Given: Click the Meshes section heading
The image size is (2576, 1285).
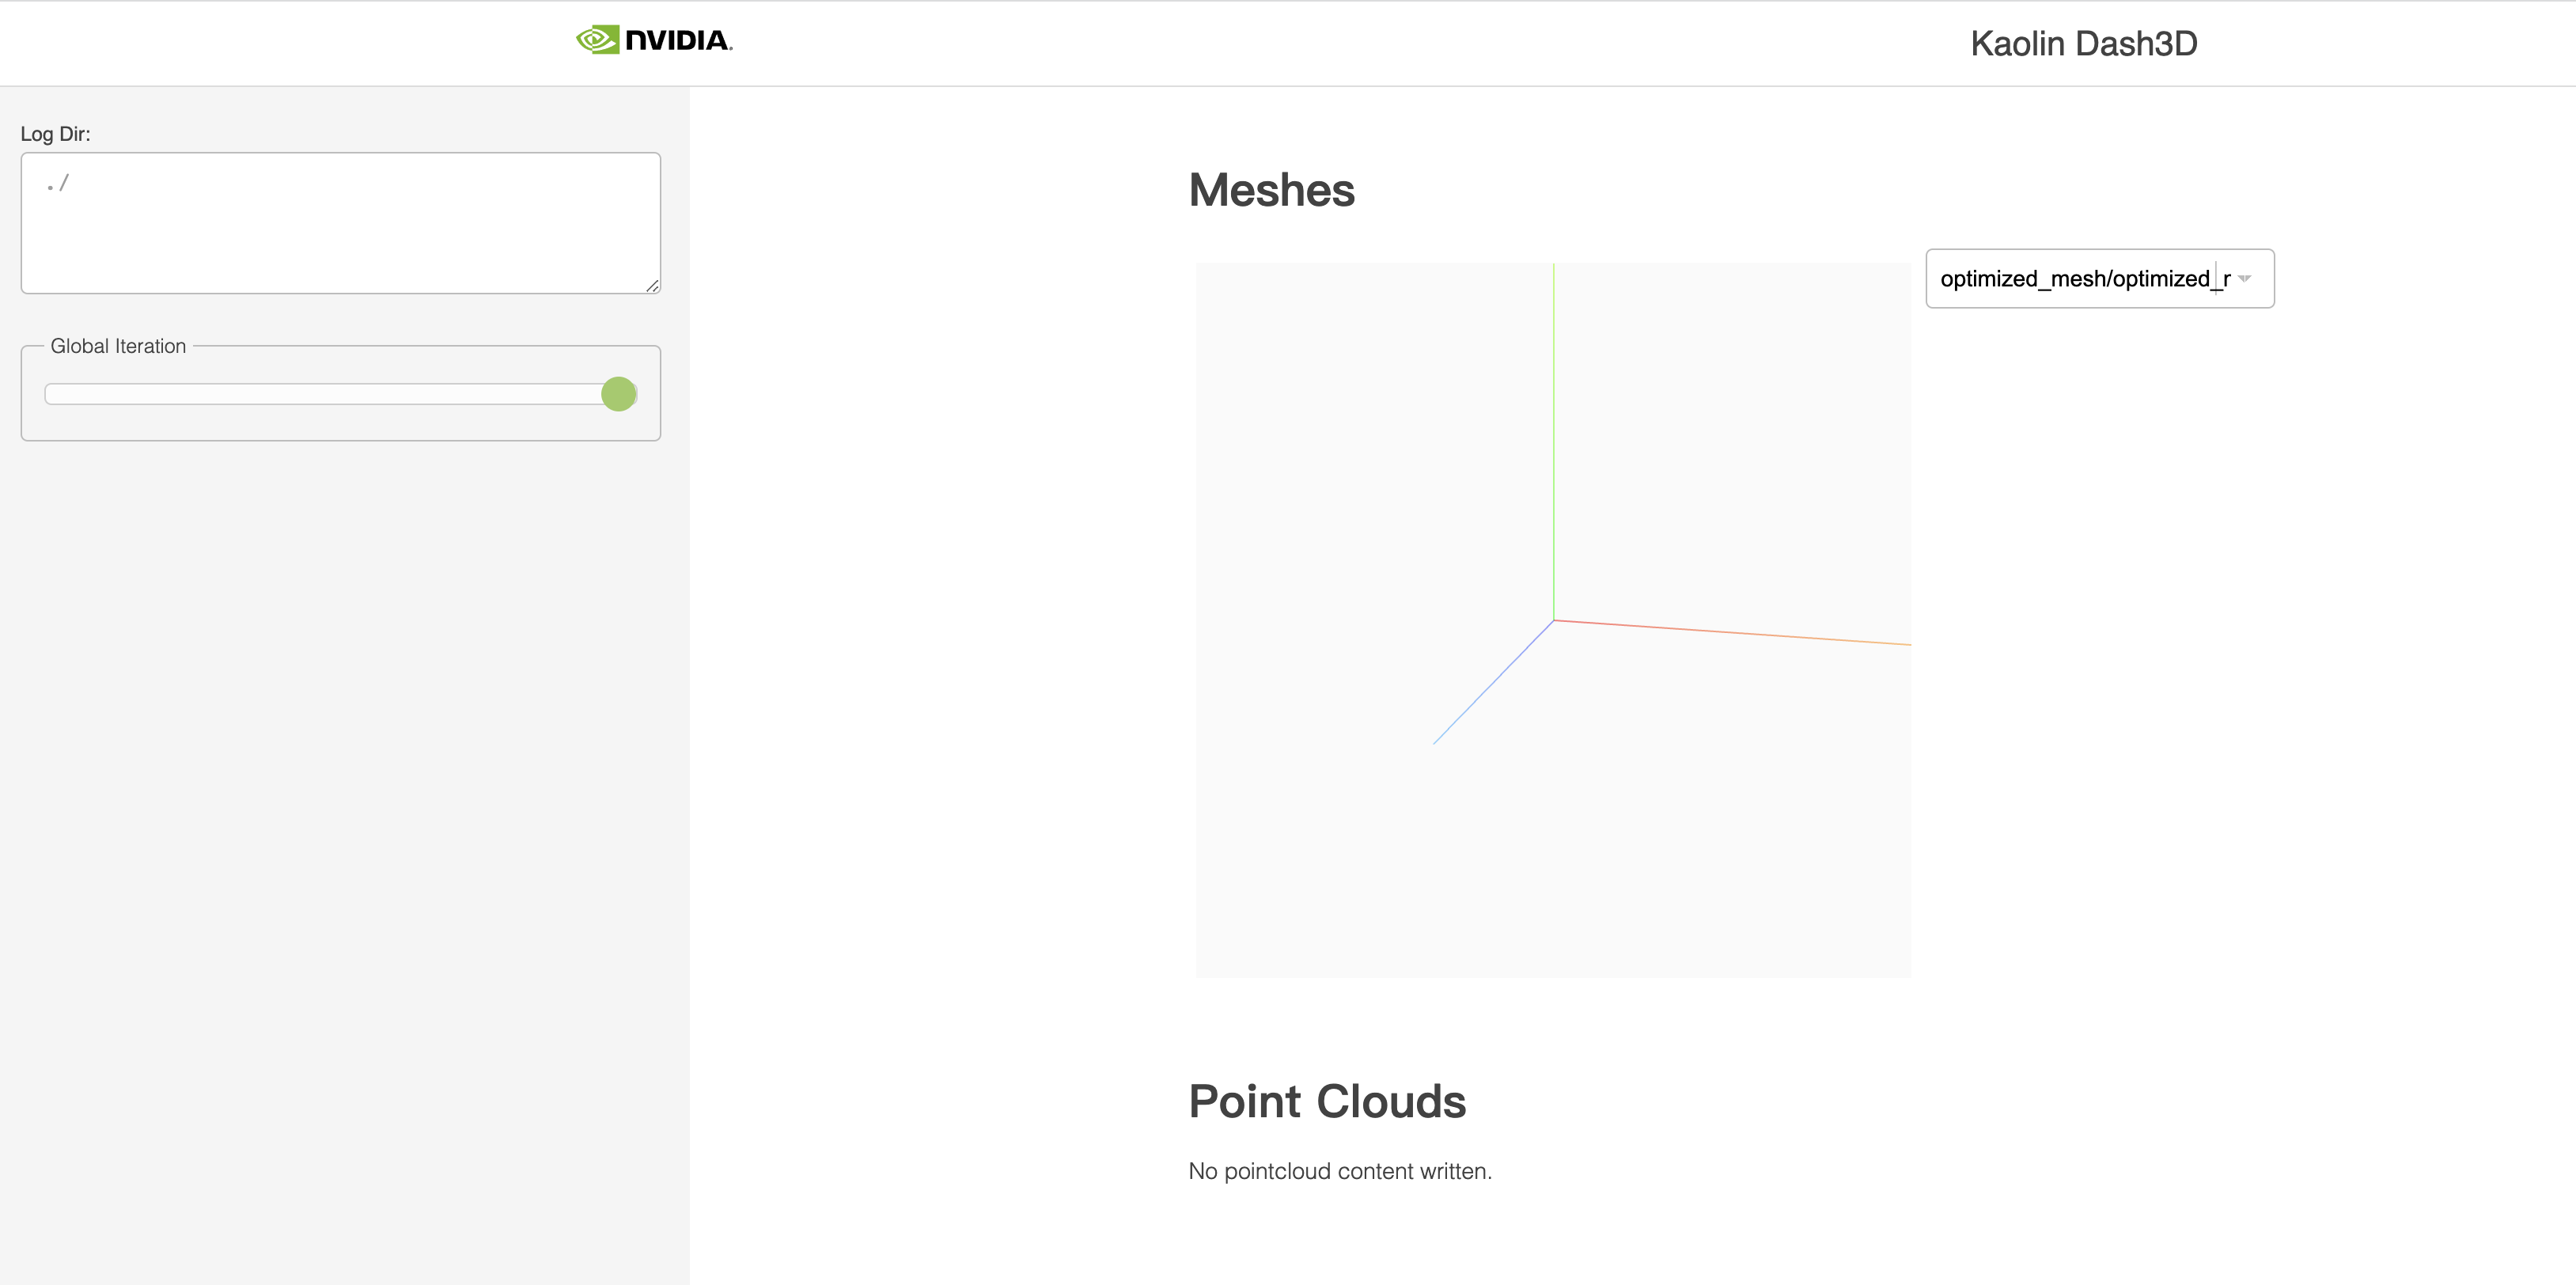Looking at the screenshot, I should click(1271, 191).
